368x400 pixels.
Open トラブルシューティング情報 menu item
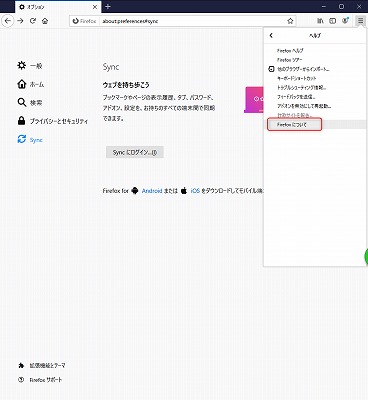[x=315, y=88]
